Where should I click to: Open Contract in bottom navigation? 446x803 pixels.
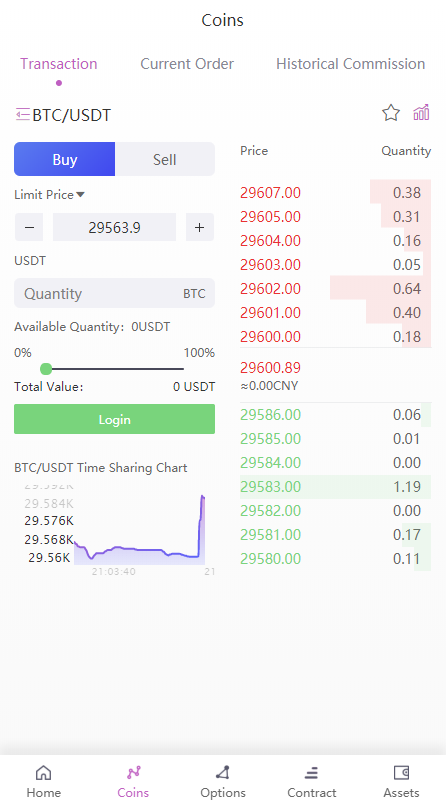[311, 781]
